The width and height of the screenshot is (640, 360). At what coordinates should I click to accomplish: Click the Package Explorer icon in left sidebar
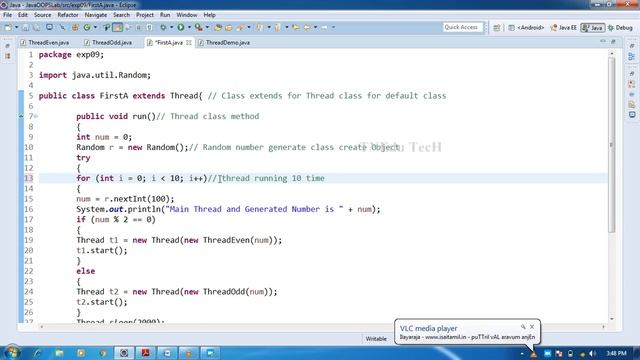coord(7,56)
